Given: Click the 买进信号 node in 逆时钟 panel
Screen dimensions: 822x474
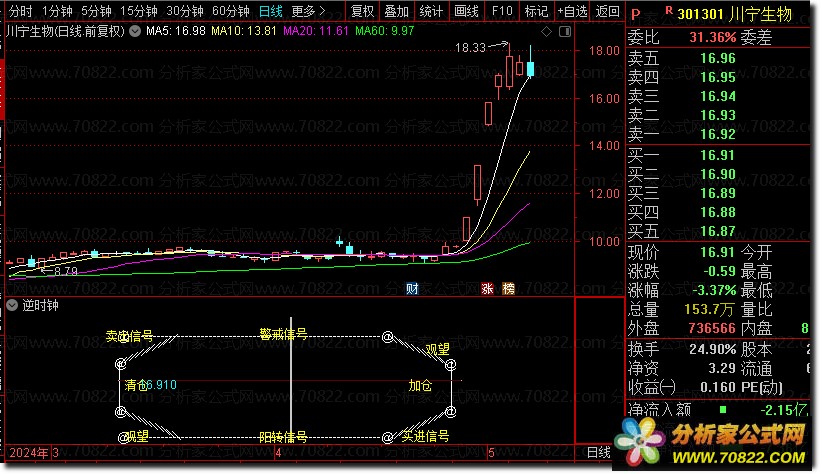Looking at the screenshot, I should 425,436.
